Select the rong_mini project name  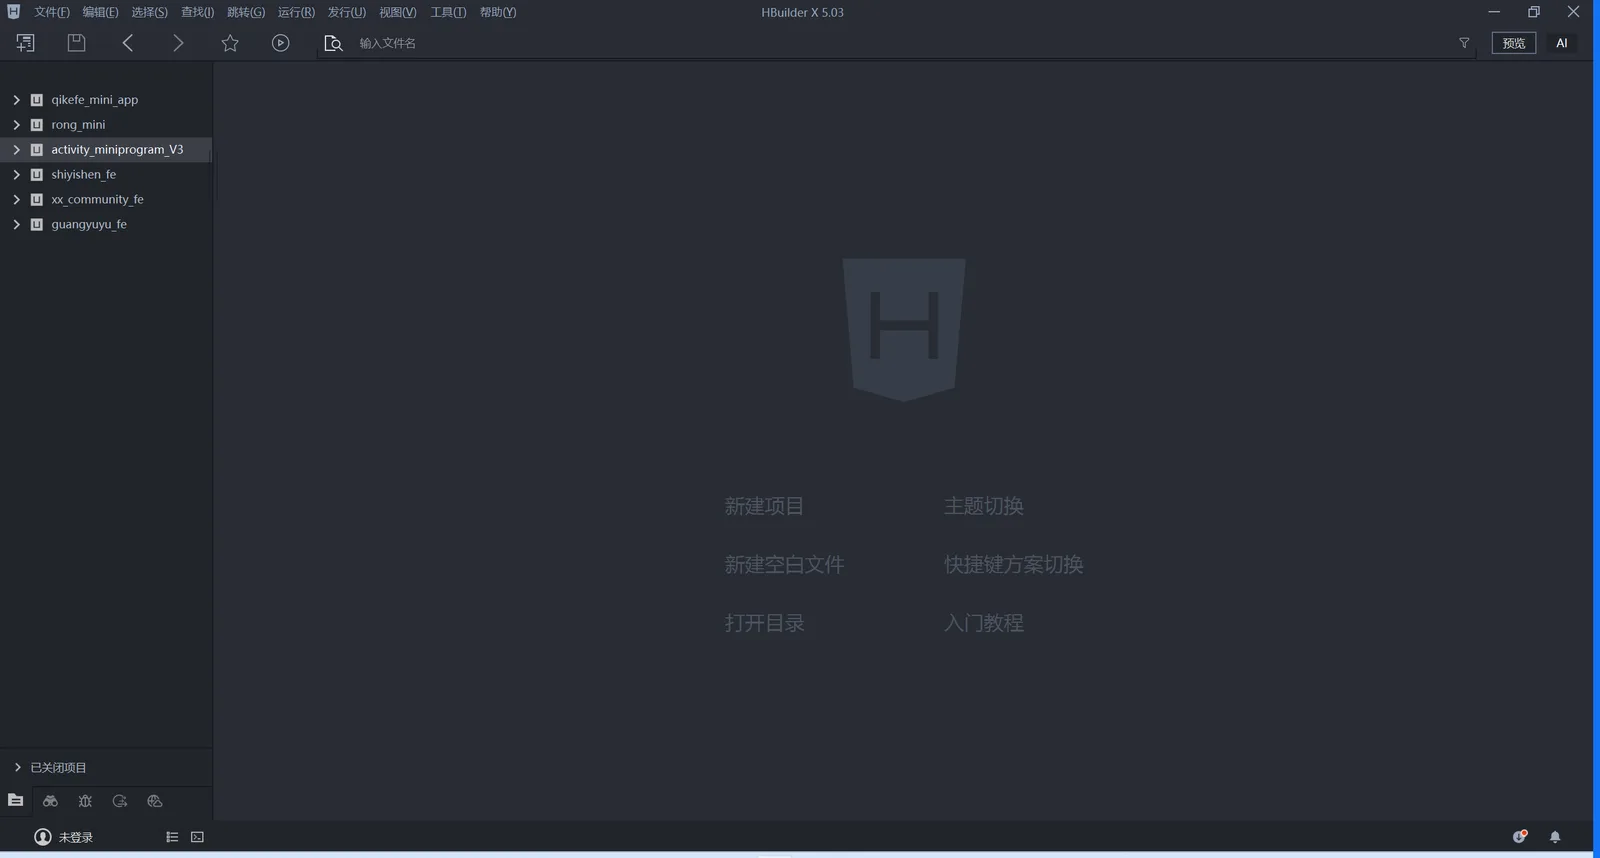coord(78,125)
